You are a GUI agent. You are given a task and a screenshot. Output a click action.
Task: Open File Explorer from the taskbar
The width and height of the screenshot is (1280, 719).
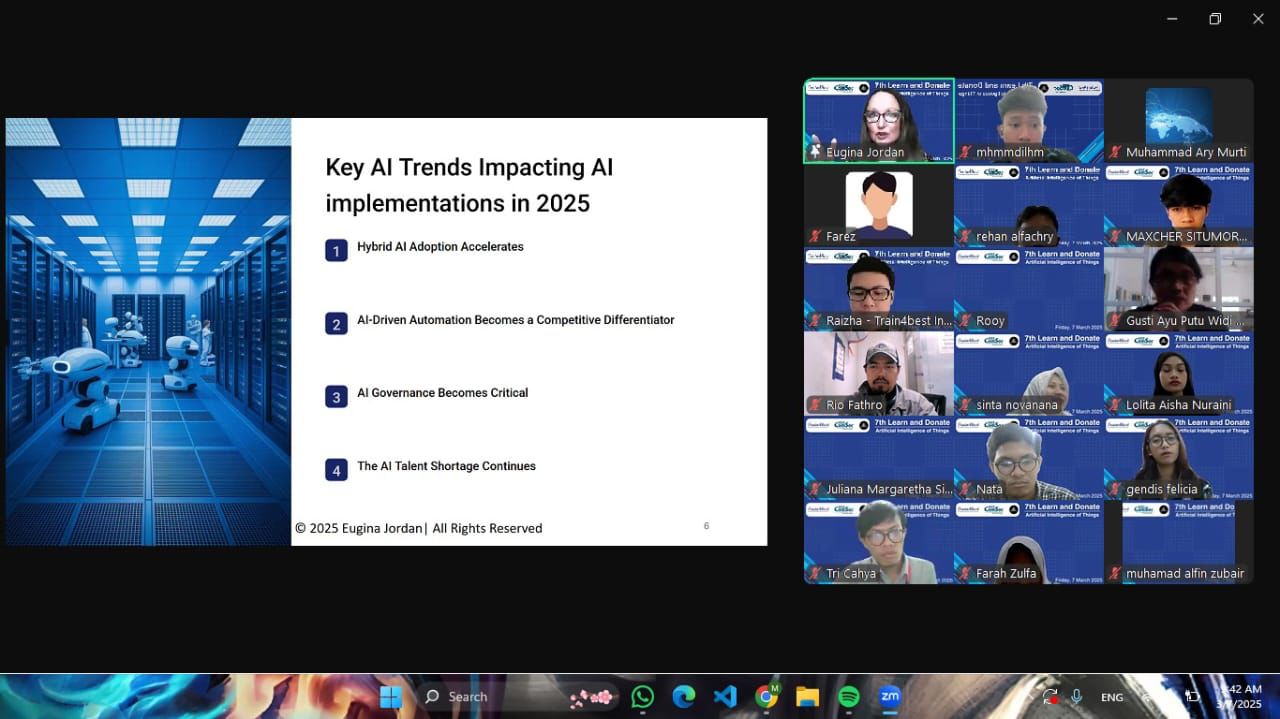pyautogui.click(x=807, y=697)
